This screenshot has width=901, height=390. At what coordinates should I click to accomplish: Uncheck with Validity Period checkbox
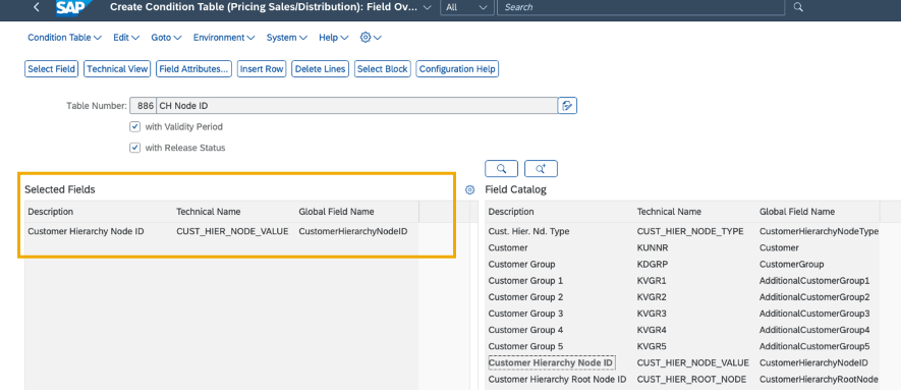coord(135,126)
